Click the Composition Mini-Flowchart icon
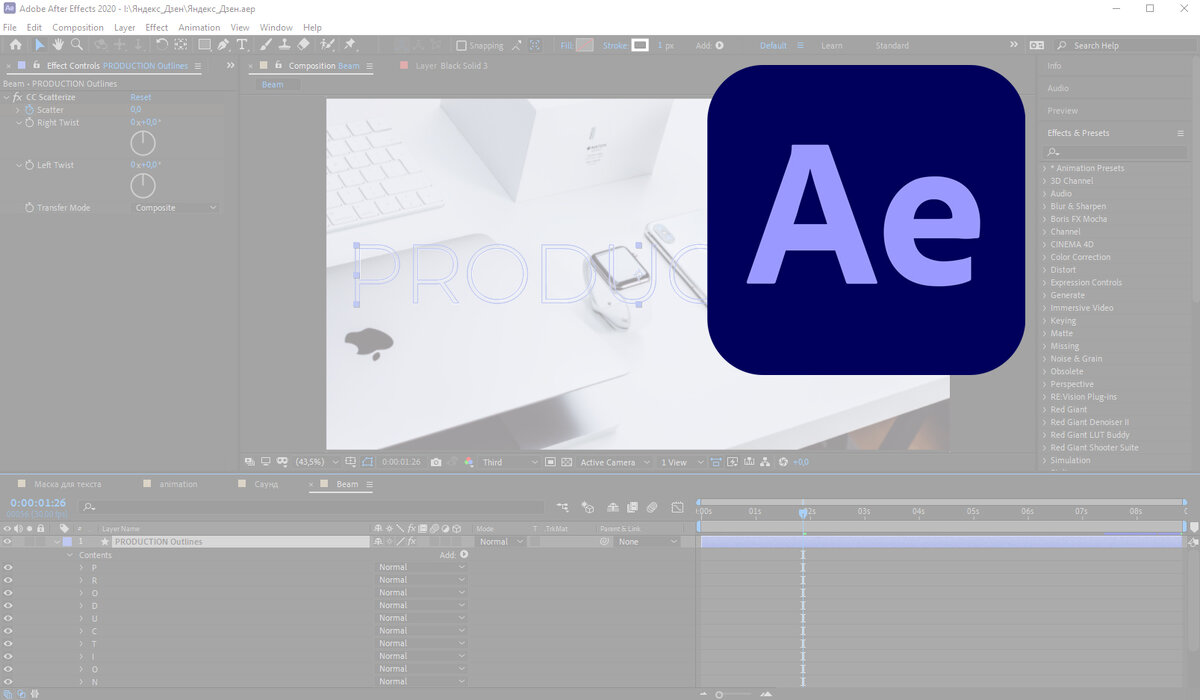The width and height of the screenshot is (1200, 700). coord(563,508)
